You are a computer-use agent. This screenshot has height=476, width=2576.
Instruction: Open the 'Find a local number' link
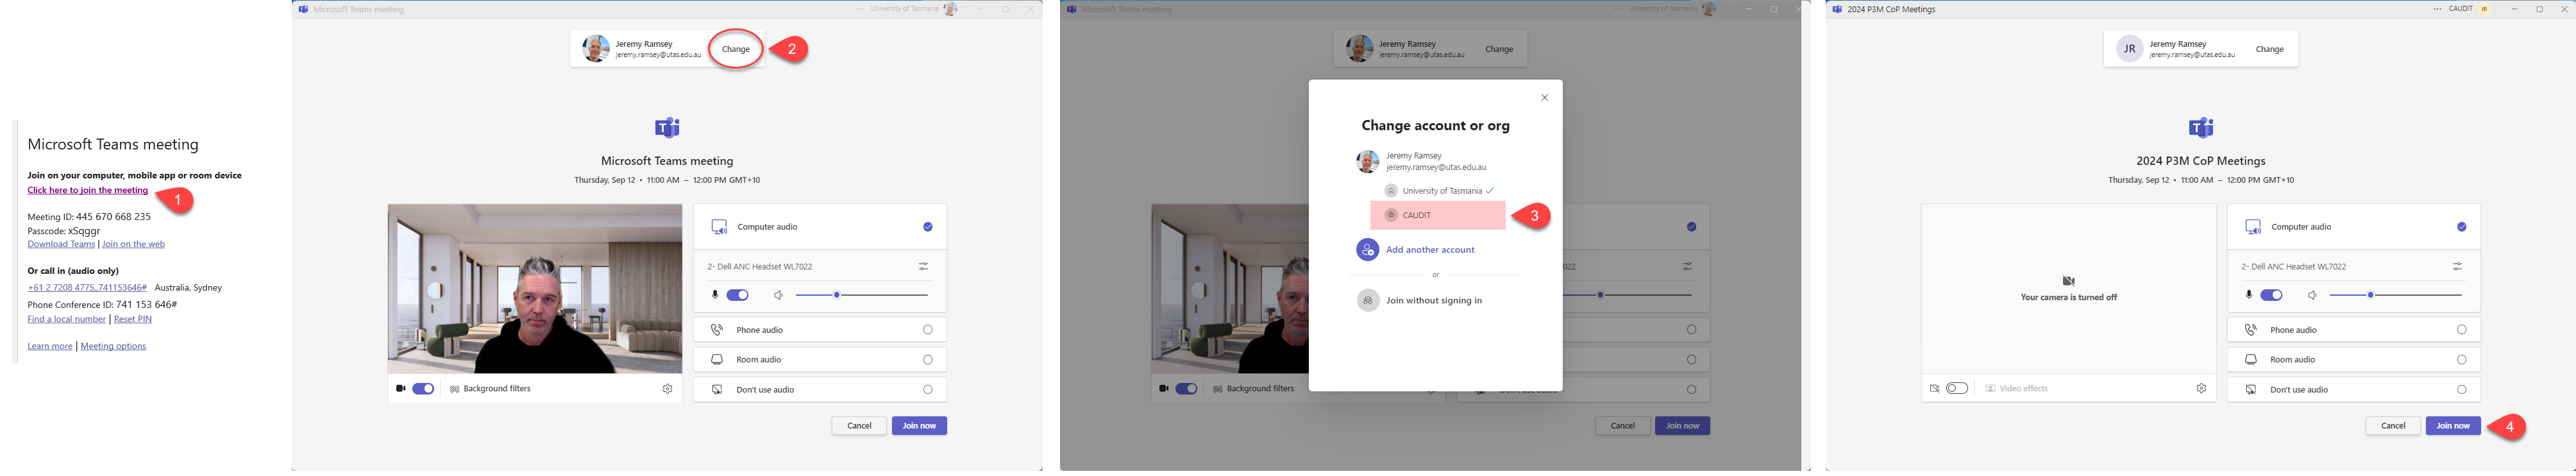[67, 319]
